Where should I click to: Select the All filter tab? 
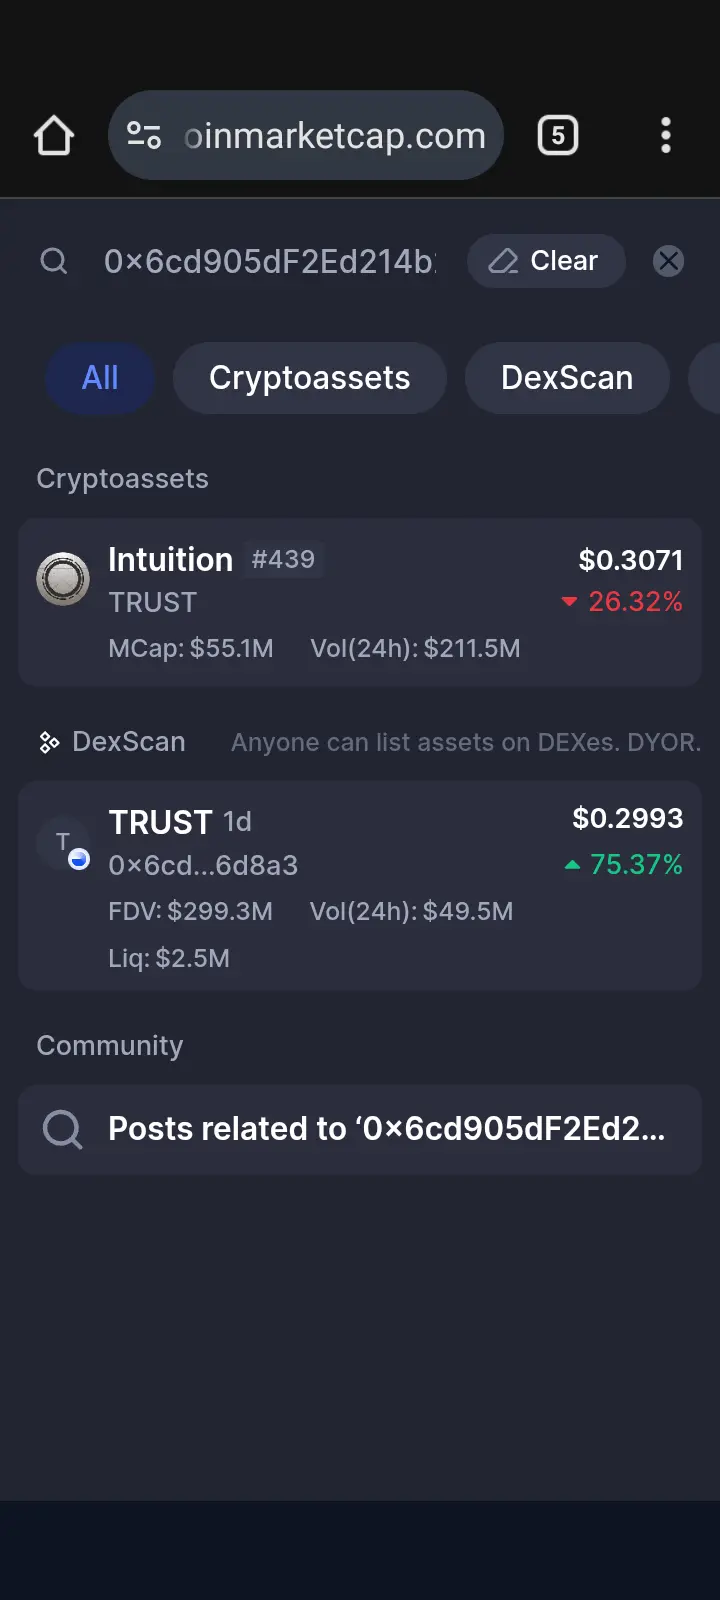(x=100, y=378)
